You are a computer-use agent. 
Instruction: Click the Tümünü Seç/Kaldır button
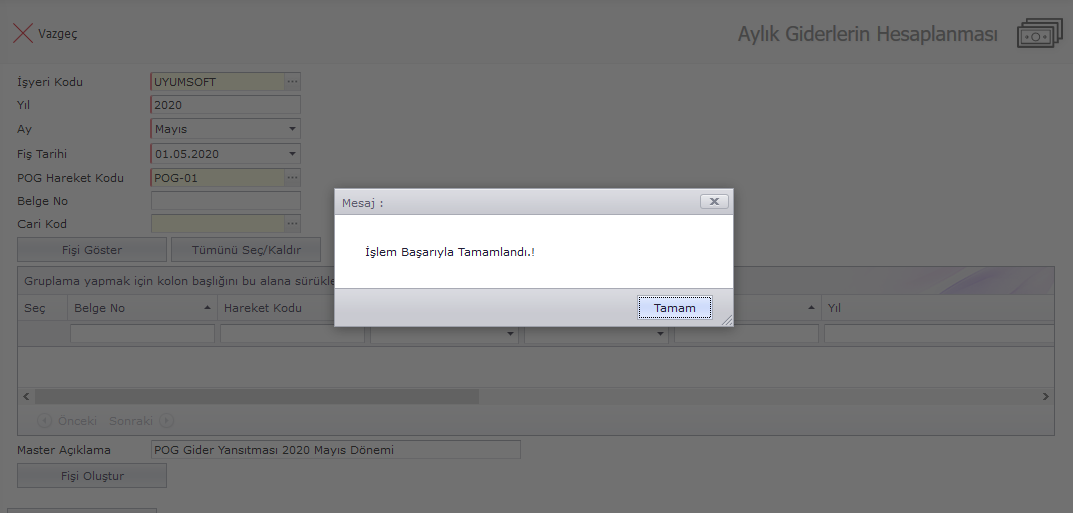pos(246,249)
